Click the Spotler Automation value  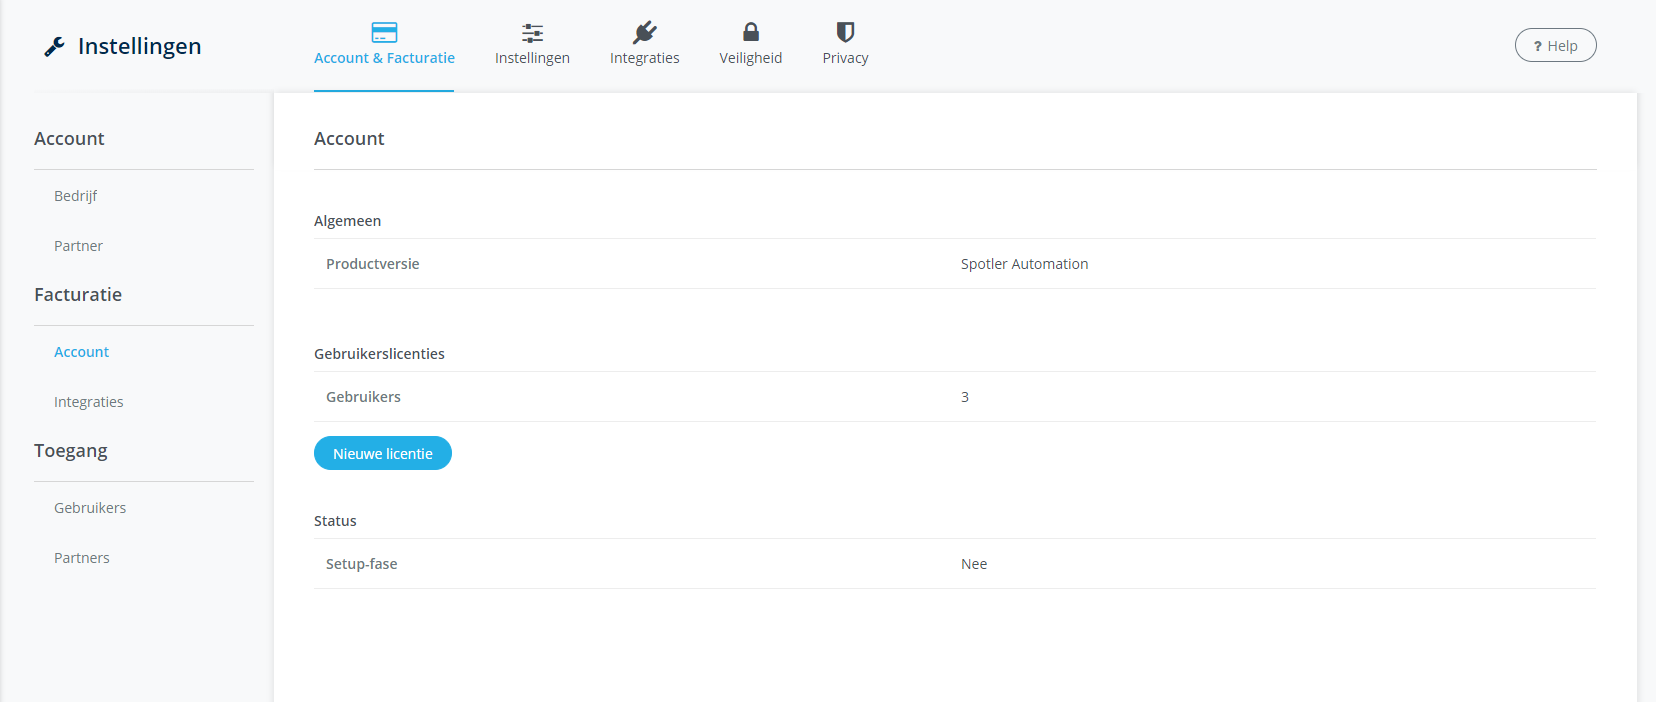(x=1024, y=264)
